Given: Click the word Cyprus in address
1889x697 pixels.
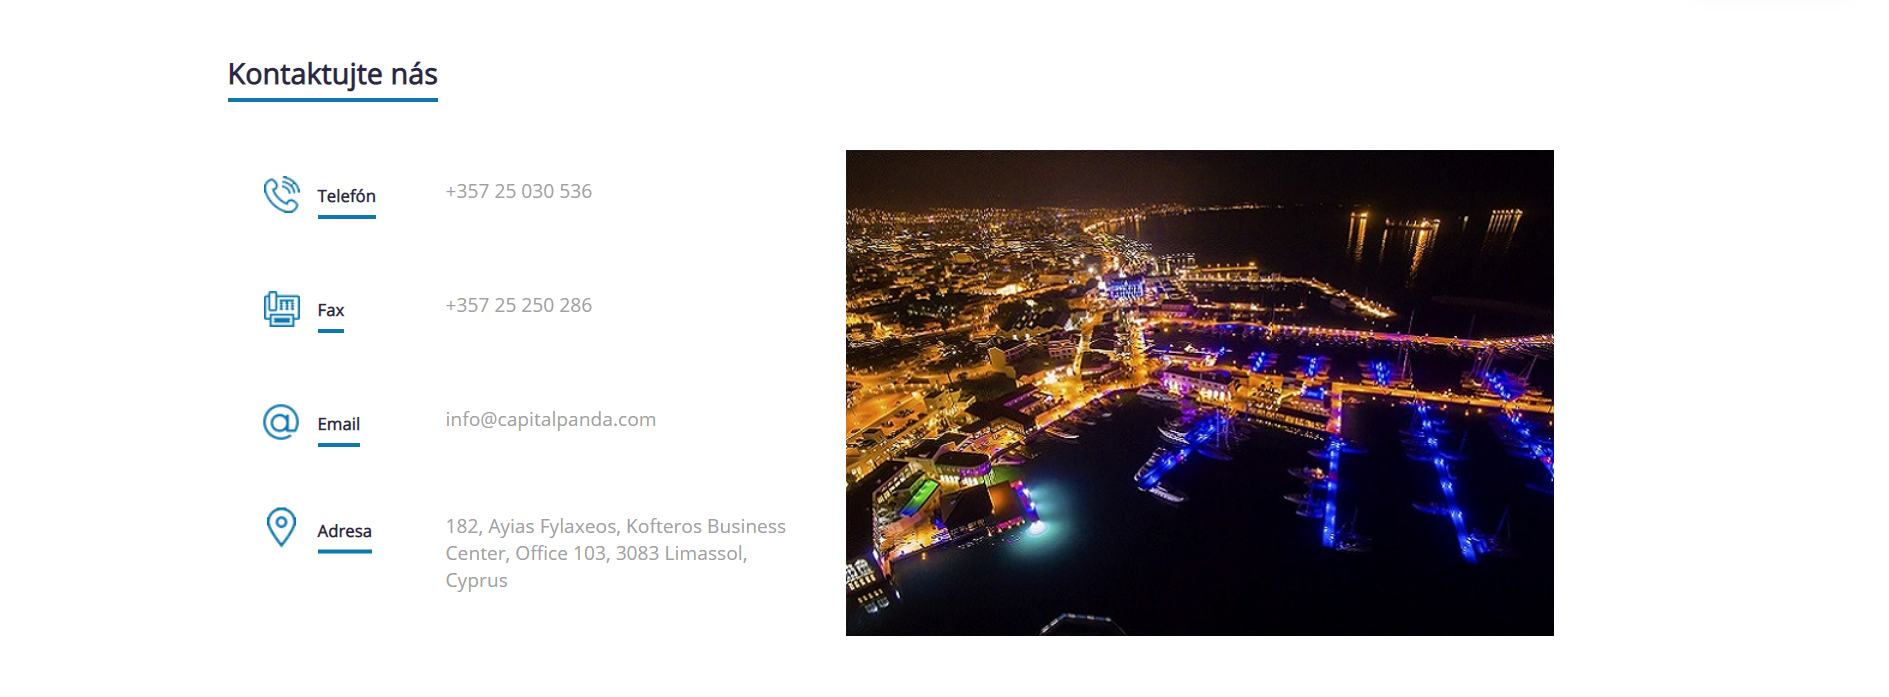Looking at the screenshot, I should coord(476,580).
